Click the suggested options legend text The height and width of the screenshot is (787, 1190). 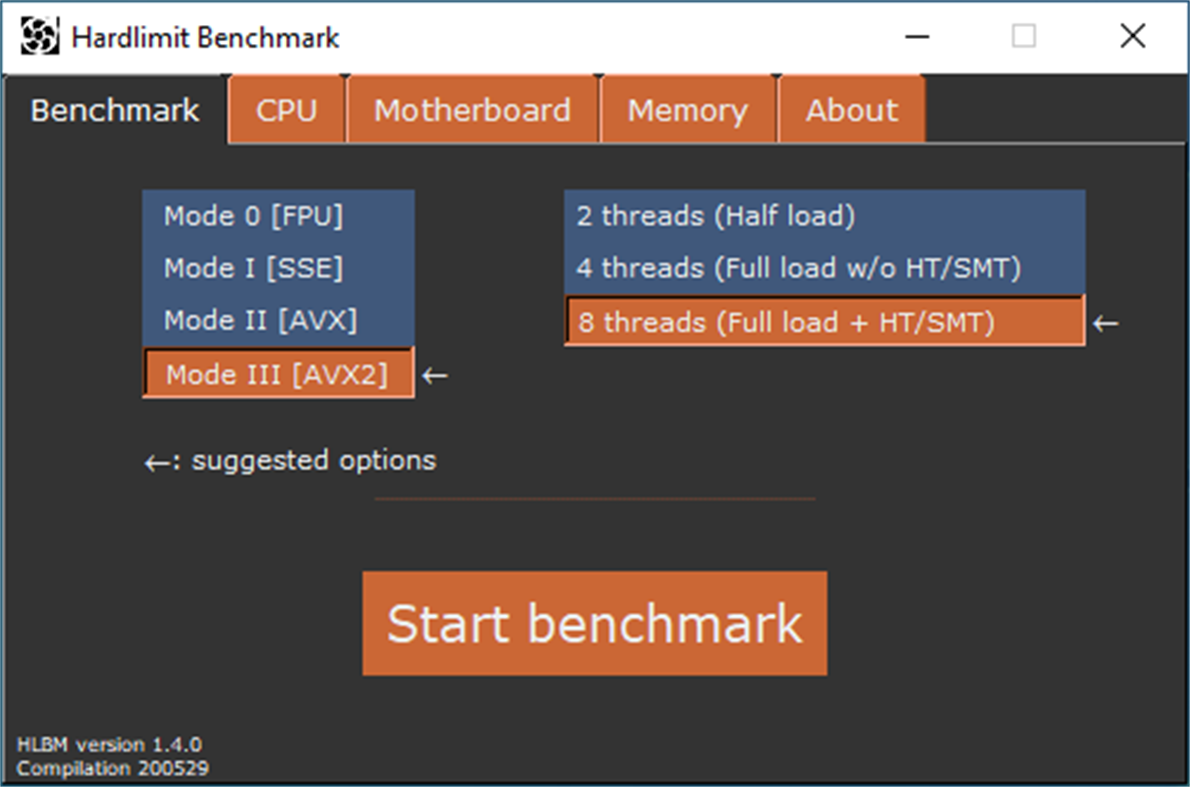point(291,461)
